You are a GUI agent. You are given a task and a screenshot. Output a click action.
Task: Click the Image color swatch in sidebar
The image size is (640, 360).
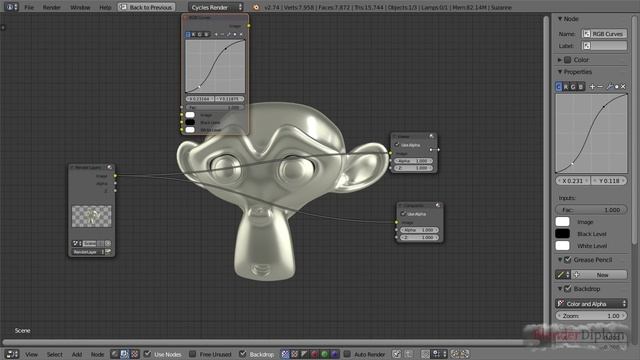tap(562, 222)
